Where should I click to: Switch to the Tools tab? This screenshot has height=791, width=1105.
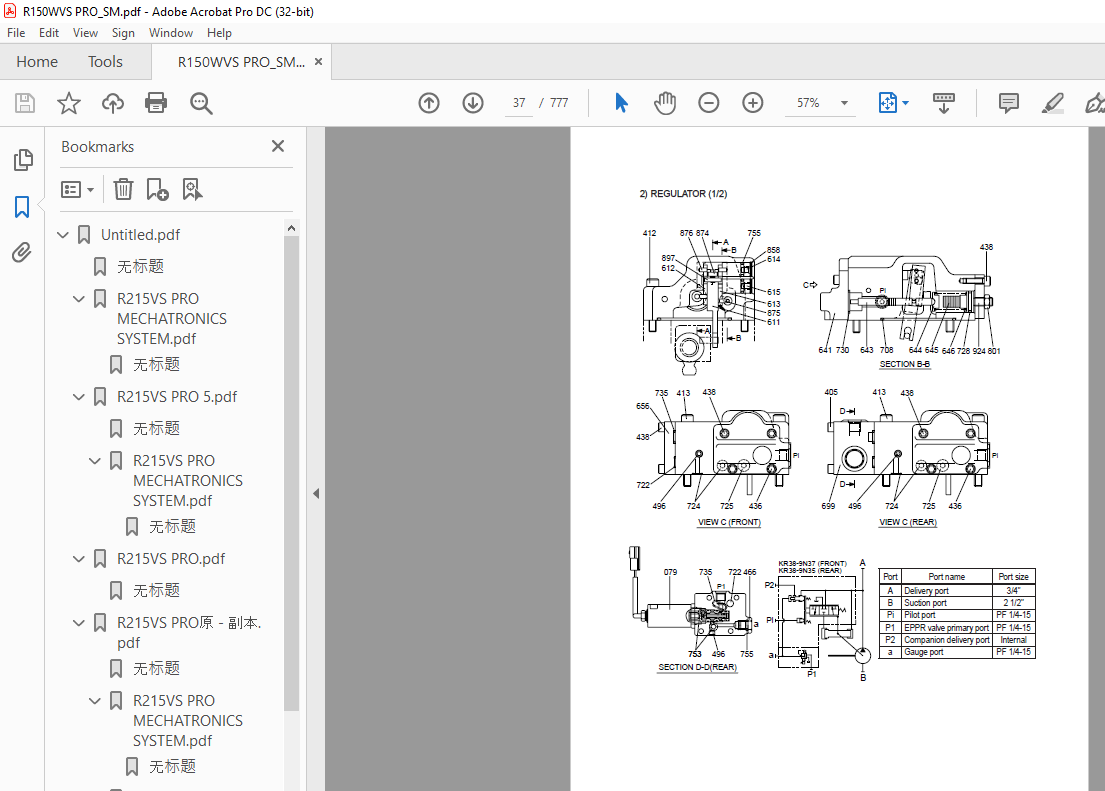click(x=105, y=62)
